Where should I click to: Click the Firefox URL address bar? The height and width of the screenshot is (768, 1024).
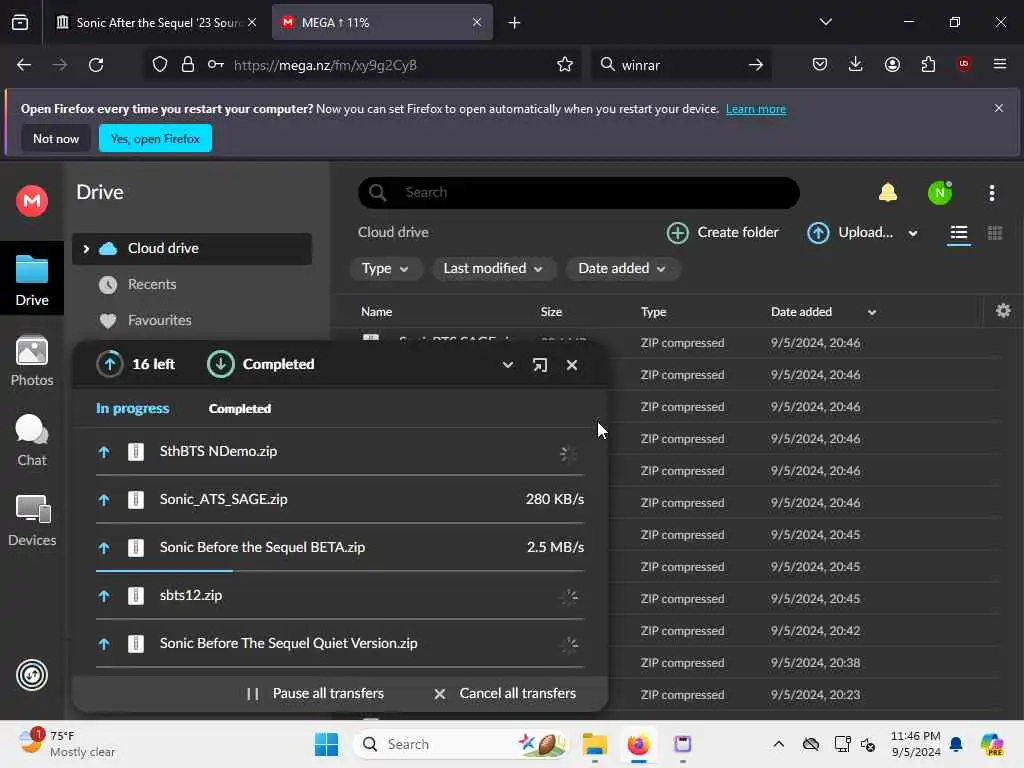pos(363,65)
